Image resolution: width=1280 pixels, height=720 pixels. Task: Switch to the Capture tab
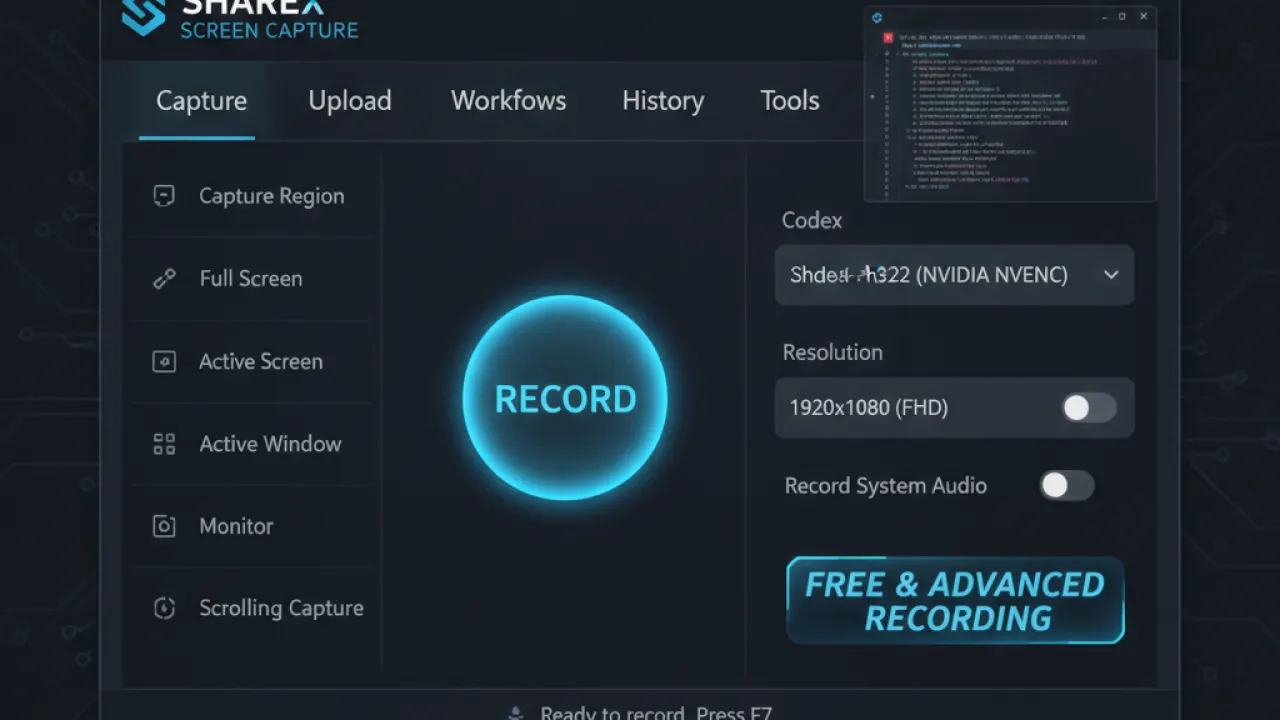(x=201, y=101)
